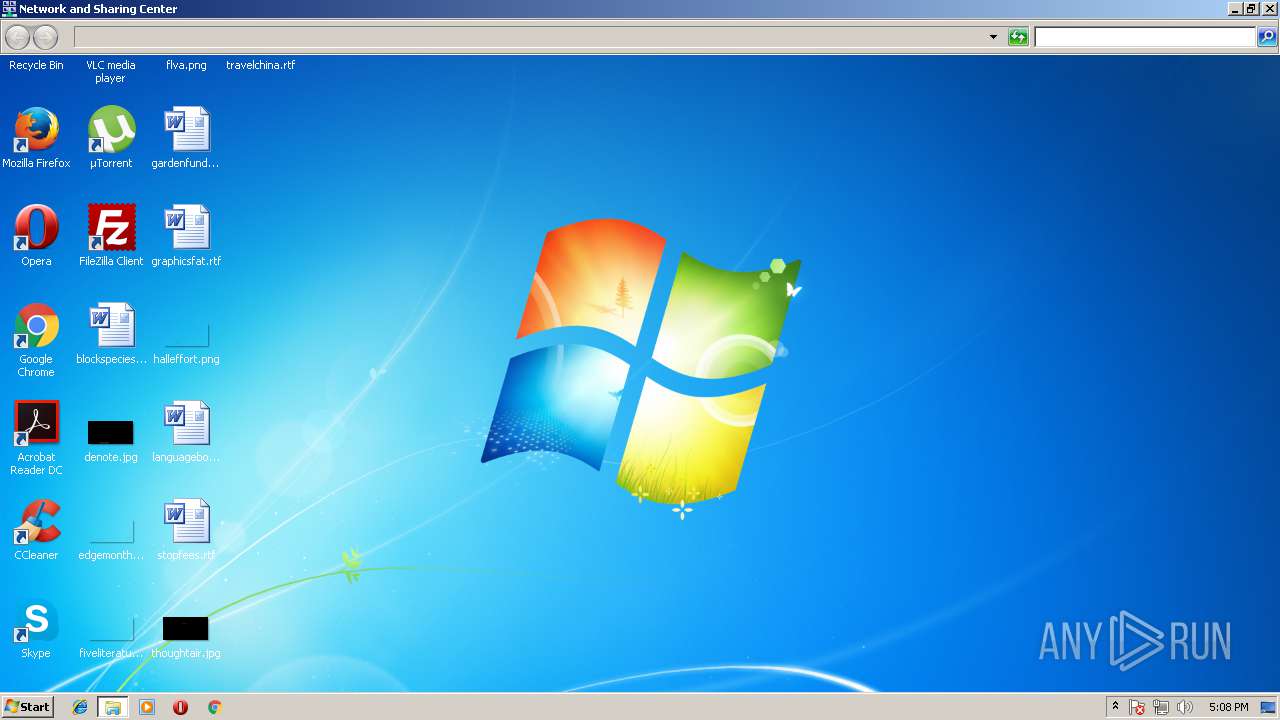Screen dimensions: 1280x720
Task: Open the Opera desktop shortcut
Action: coord(36,228)
